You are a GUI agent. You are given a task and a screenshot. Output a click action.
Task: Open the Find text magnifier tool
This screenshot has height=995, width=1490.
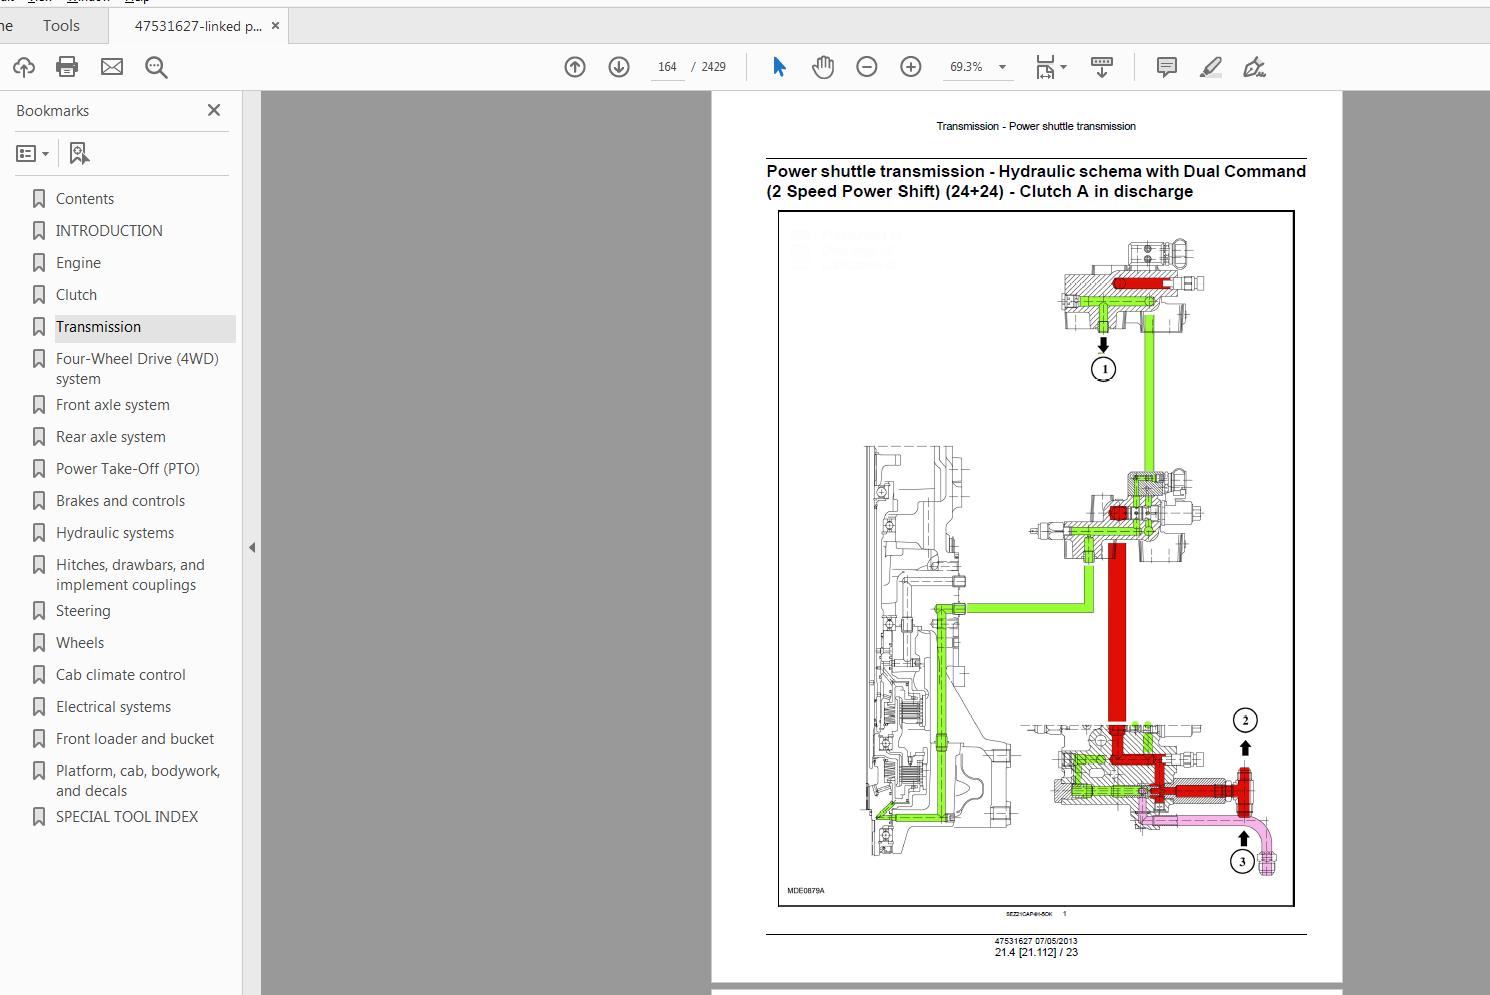156,67
